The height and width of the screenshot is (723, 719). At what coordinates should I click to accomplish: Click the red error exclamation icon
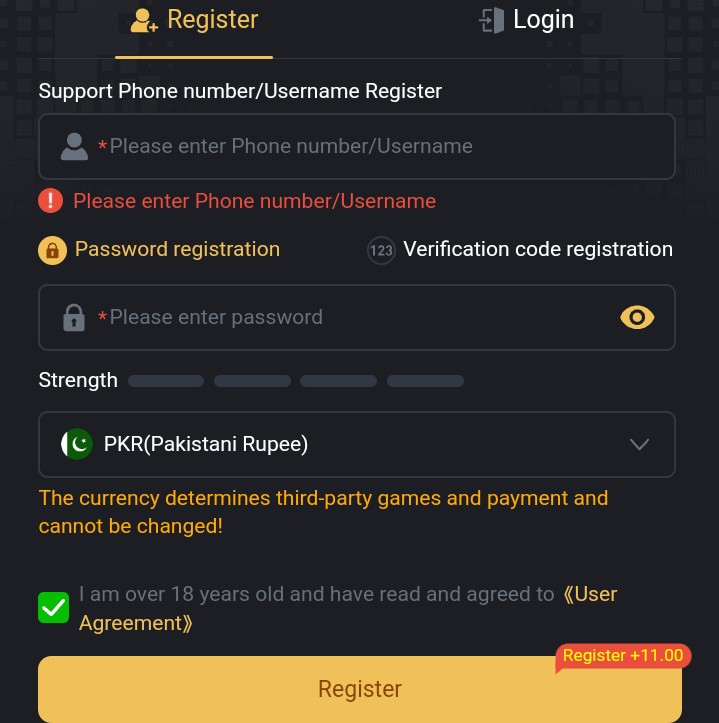51,201
